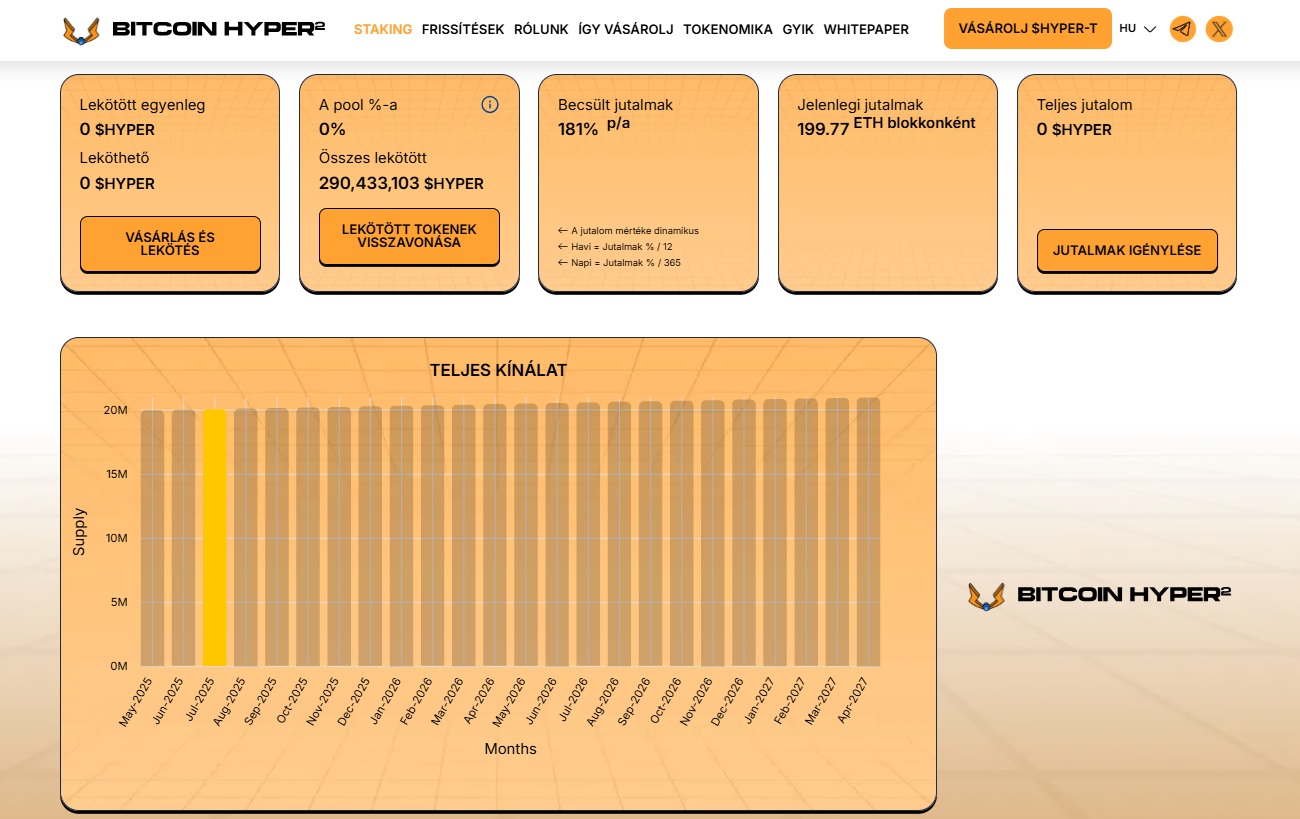Click the TELJES KÍNÁLAT chart title
Viewport: 1300px width, 819px height.
498,370
